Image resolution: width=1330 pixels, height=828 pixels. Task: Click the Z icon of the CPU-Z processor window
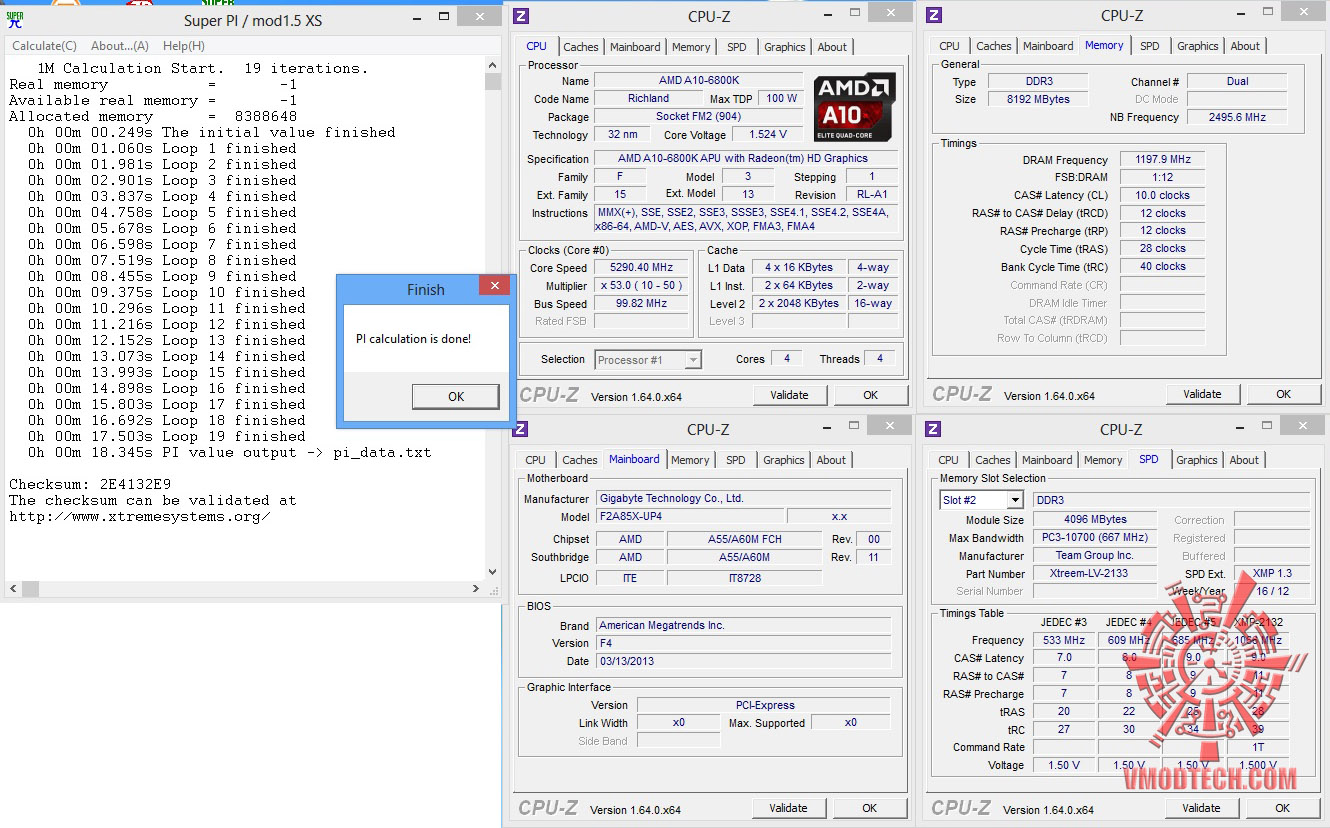click(x=521, y=16)
